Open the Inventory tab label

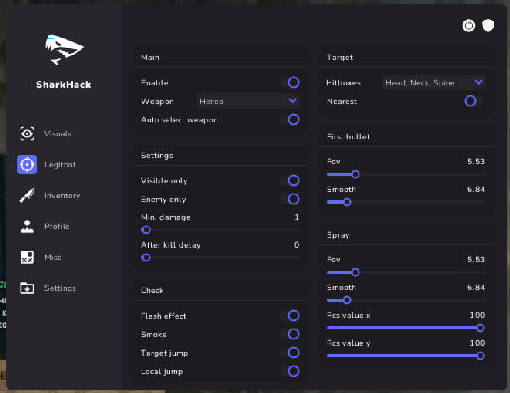tap(62, 195)
